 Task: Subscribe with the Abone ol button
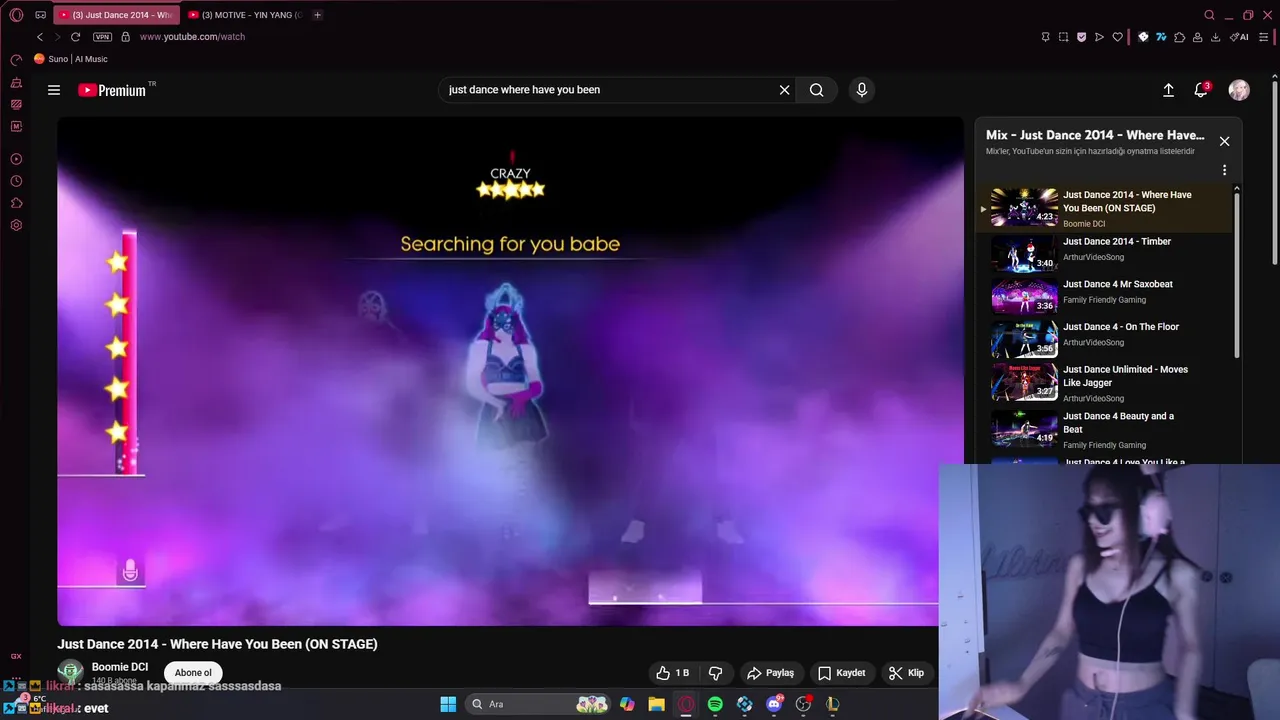click(x=193, y=673)
